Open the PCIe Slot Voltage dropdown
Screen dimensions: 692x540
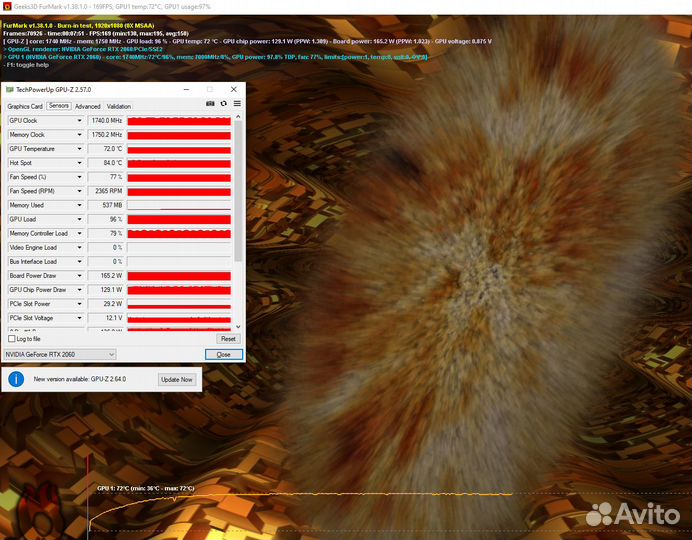(x=79, y=318)
